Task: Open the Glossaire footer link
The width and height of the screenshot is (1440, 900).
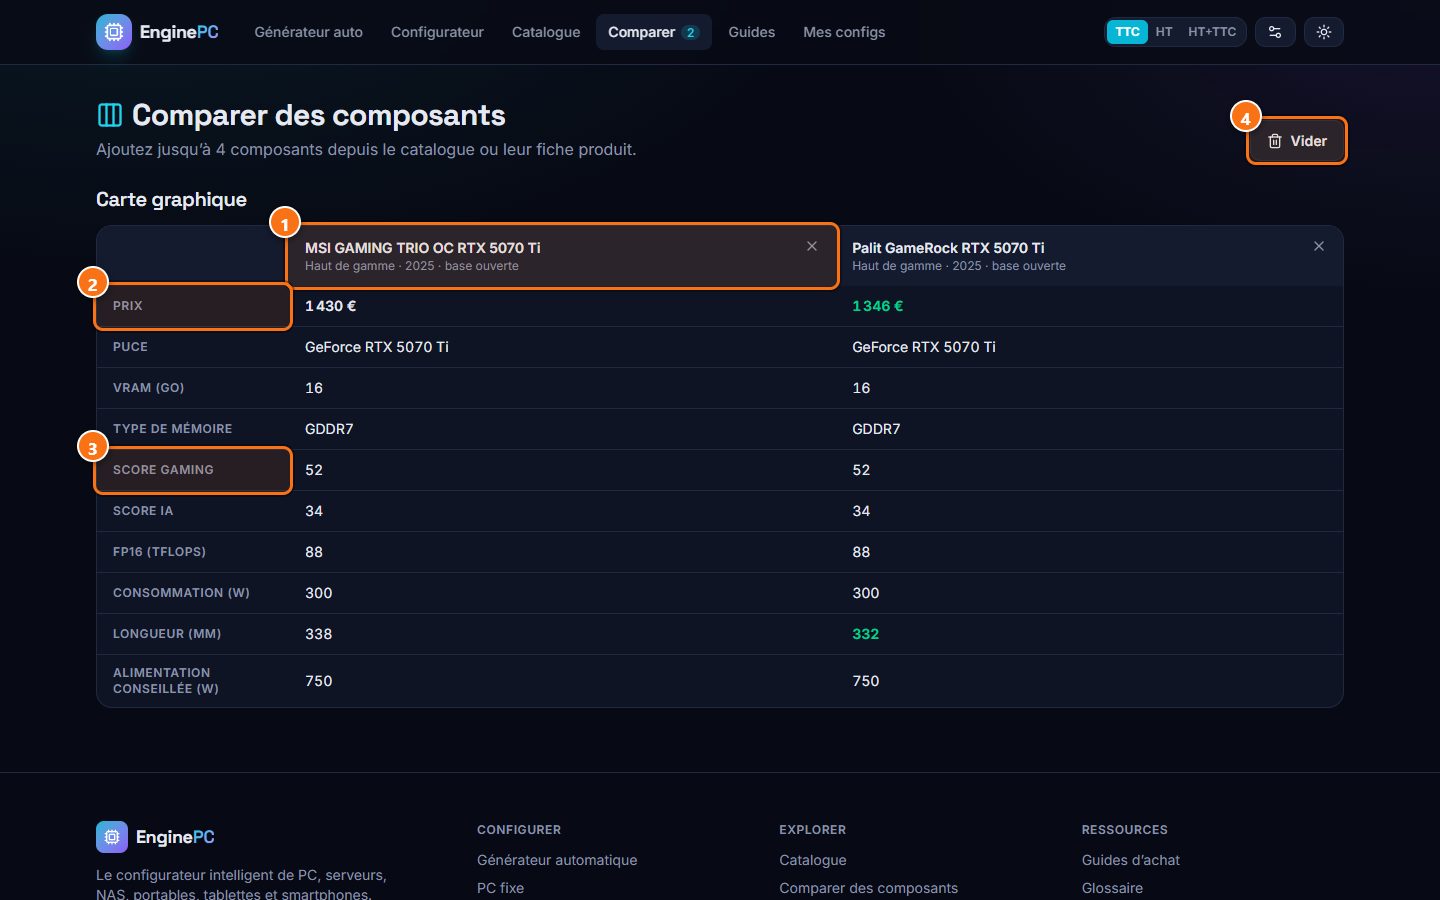Action: [1112, 888]
